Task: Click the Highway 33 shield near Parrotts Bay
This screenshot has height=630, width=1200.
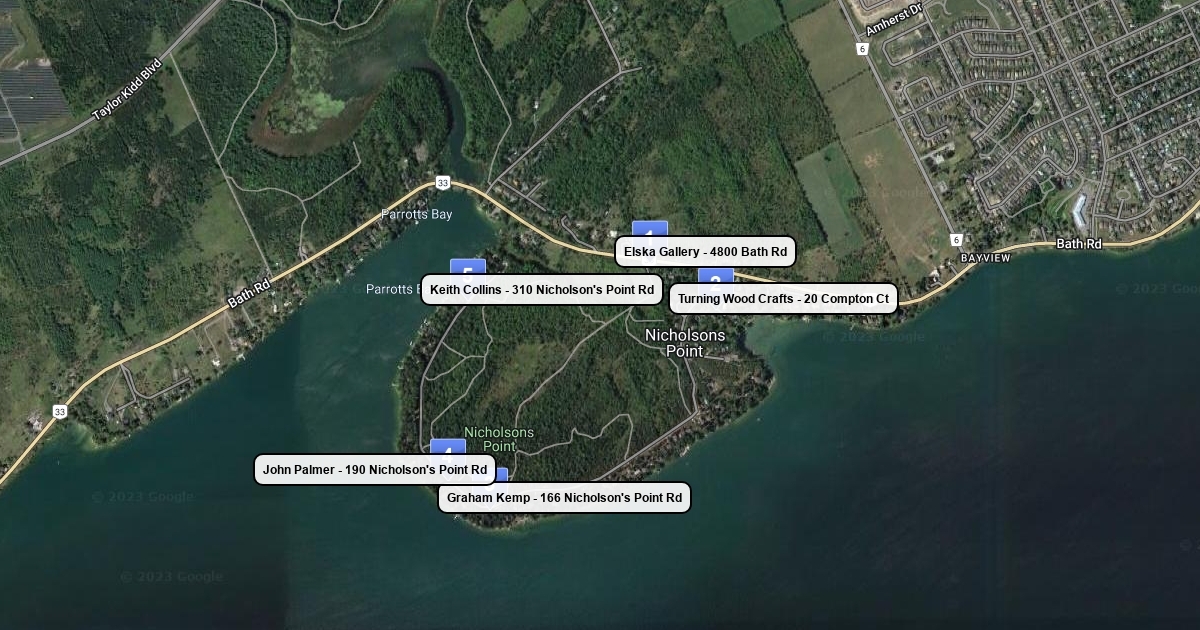Action: point(442,183)
